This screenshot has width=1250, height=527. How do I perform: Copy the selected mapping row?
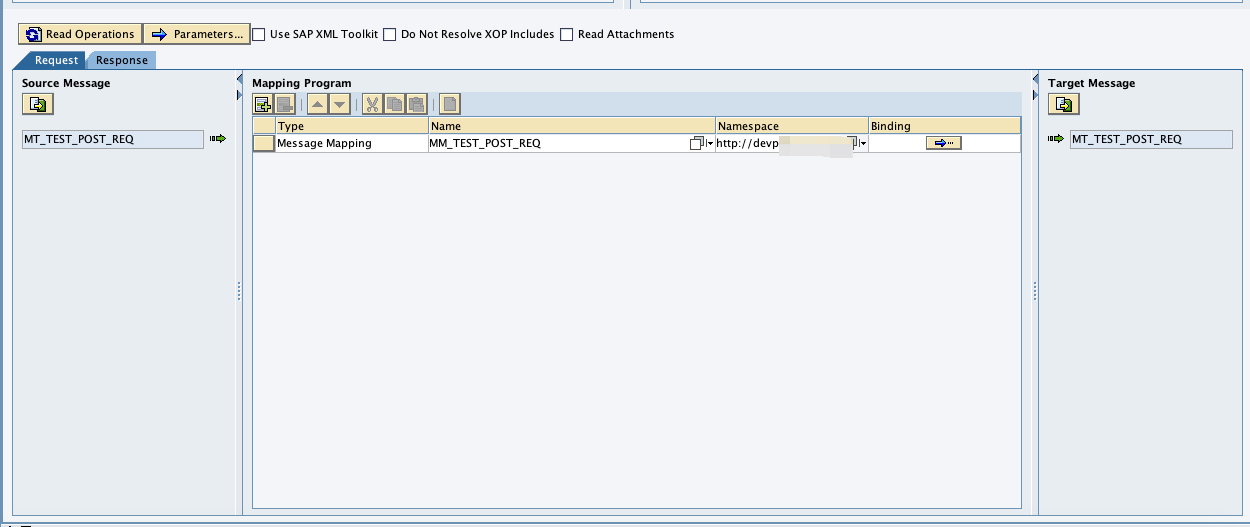pyautogui.click(x=394, y=104)
